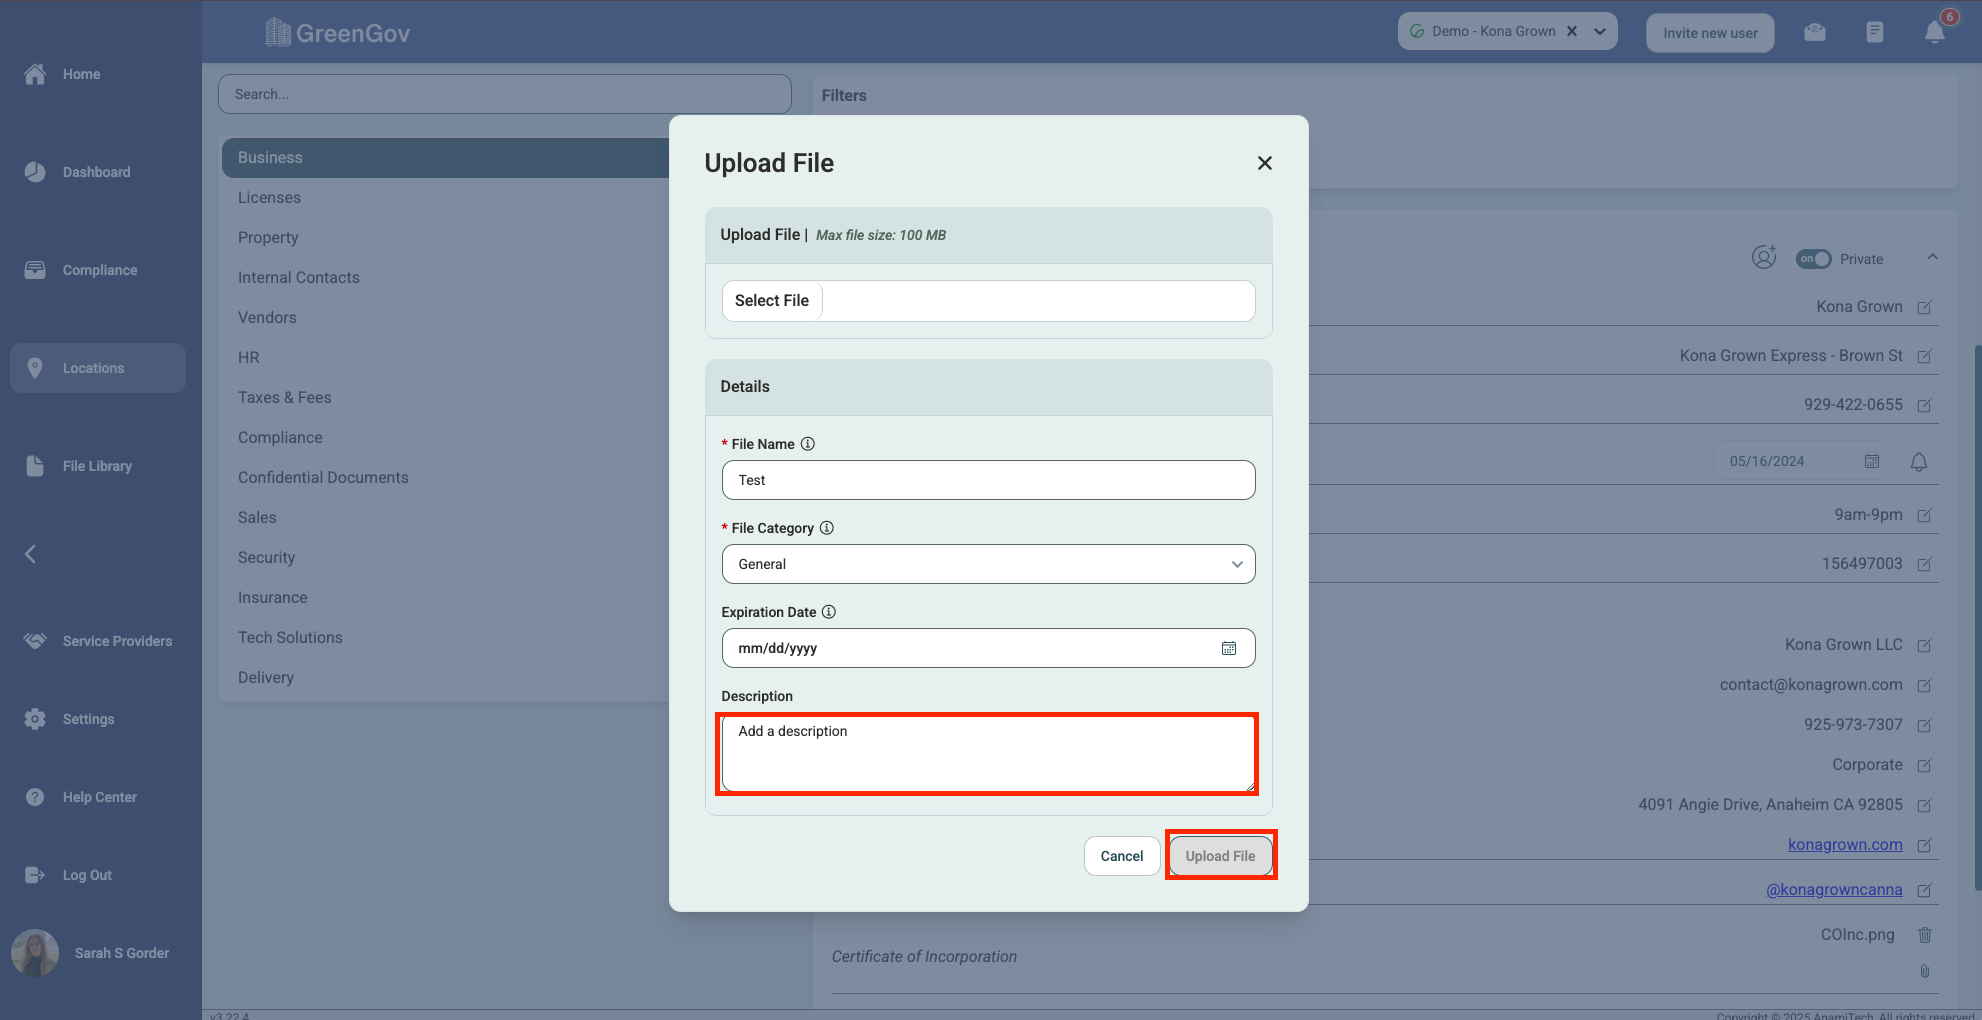Image resolution: width=1982 pixels, height=1020 pixels.
Task: Click the File Name info icon
Action: point(808,444)
